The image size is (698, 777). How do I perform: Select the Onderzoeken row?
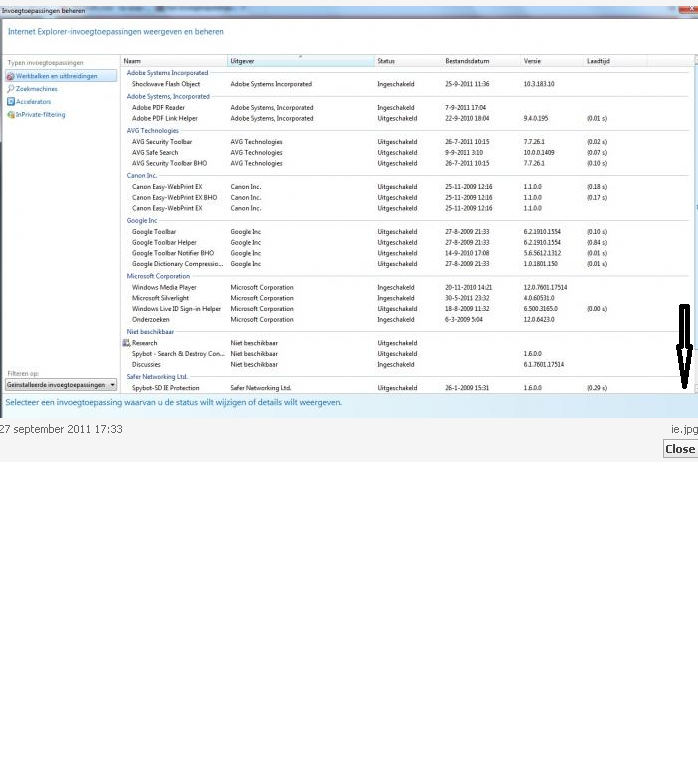click(x=406, y=320)
